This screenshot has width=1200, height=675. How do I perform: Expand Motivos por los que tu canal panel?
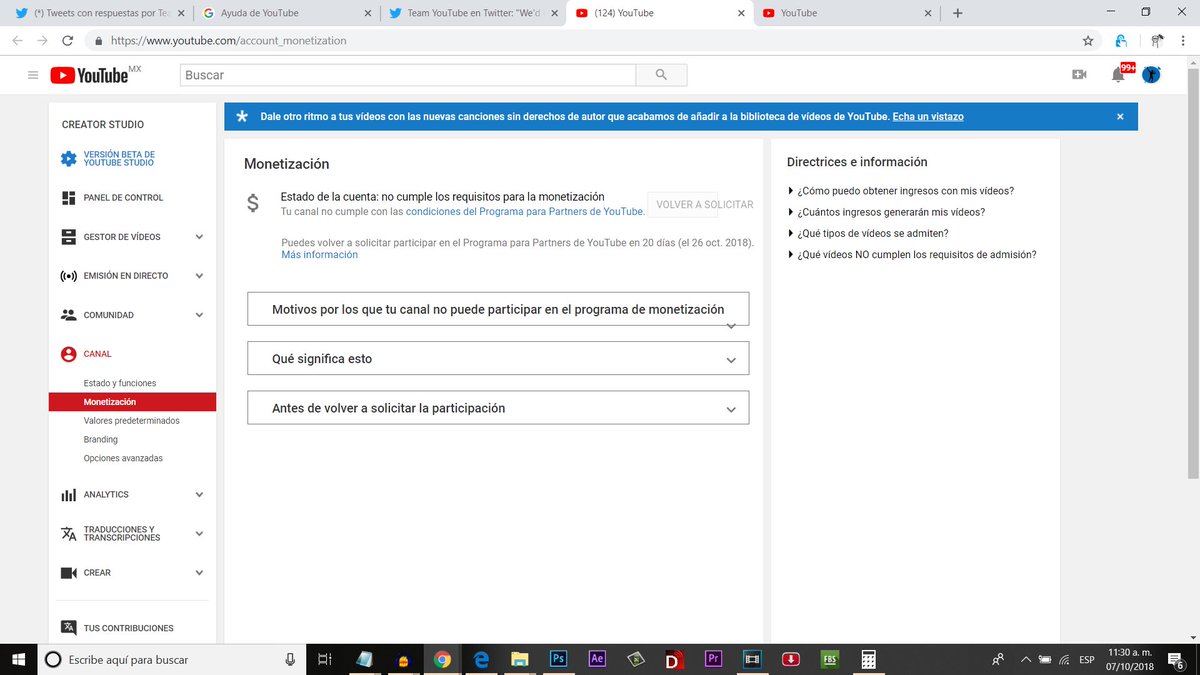(498, 310)
